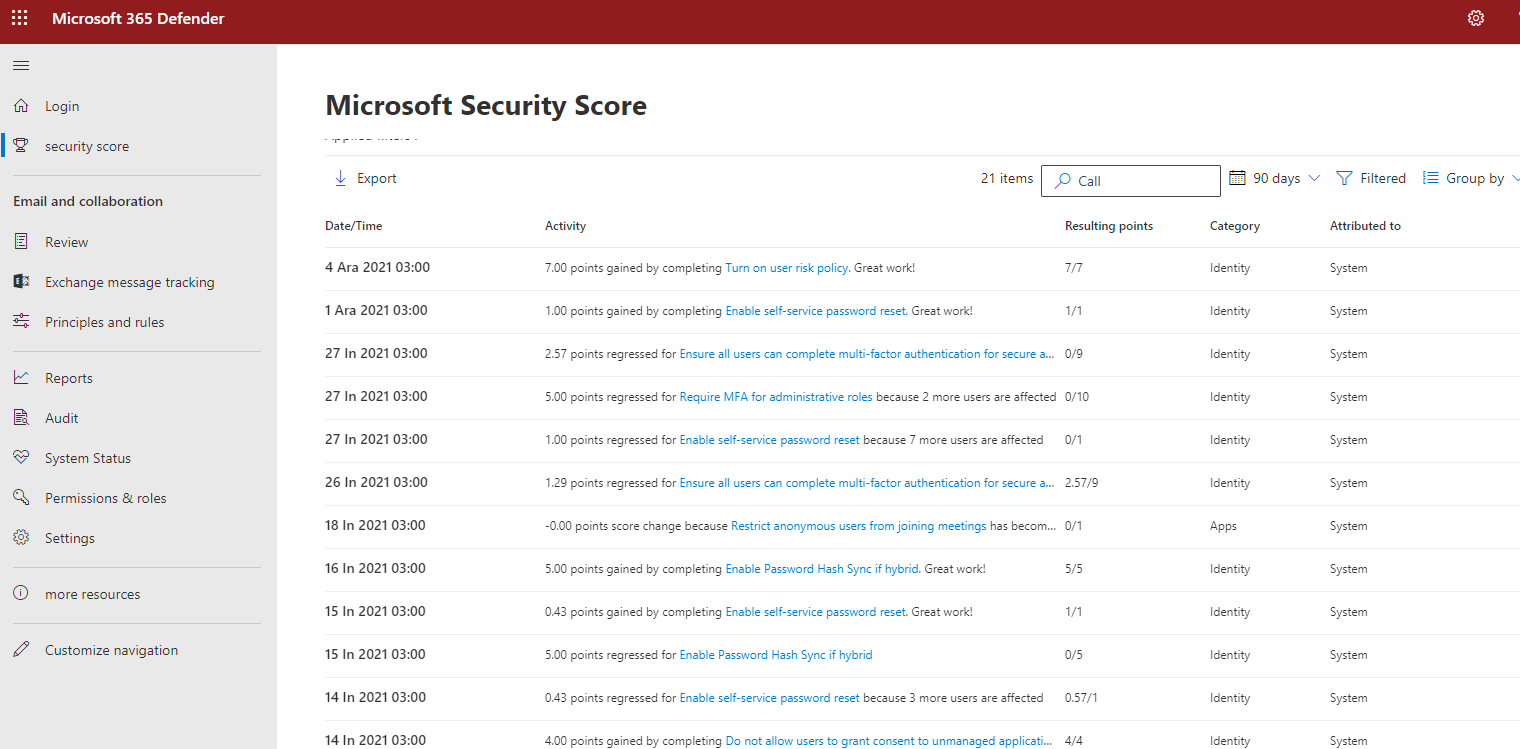Select the 4 Ara 2021 03:00 date cell
Viewport: 1520px width, 749px height.
(x=378, y=268)
